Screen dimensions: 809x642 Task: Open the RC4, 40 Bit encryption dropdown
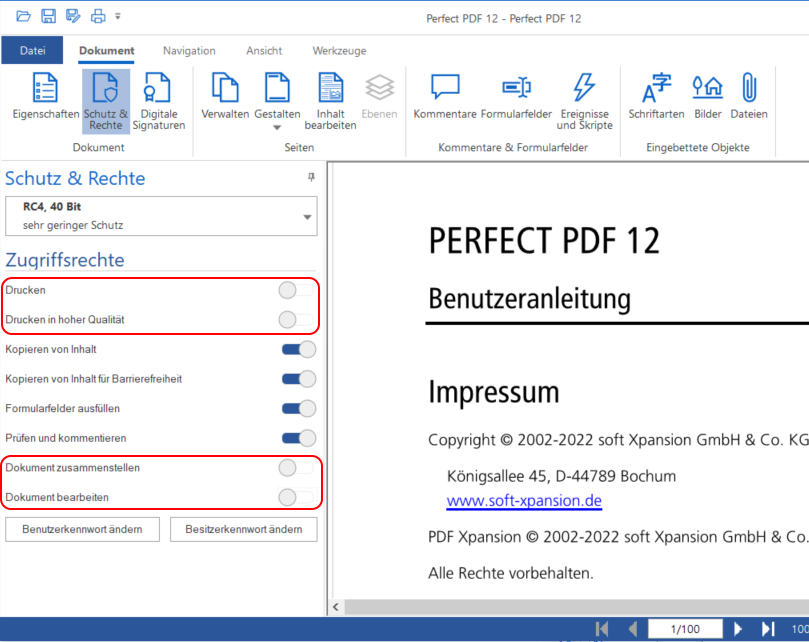306,214
